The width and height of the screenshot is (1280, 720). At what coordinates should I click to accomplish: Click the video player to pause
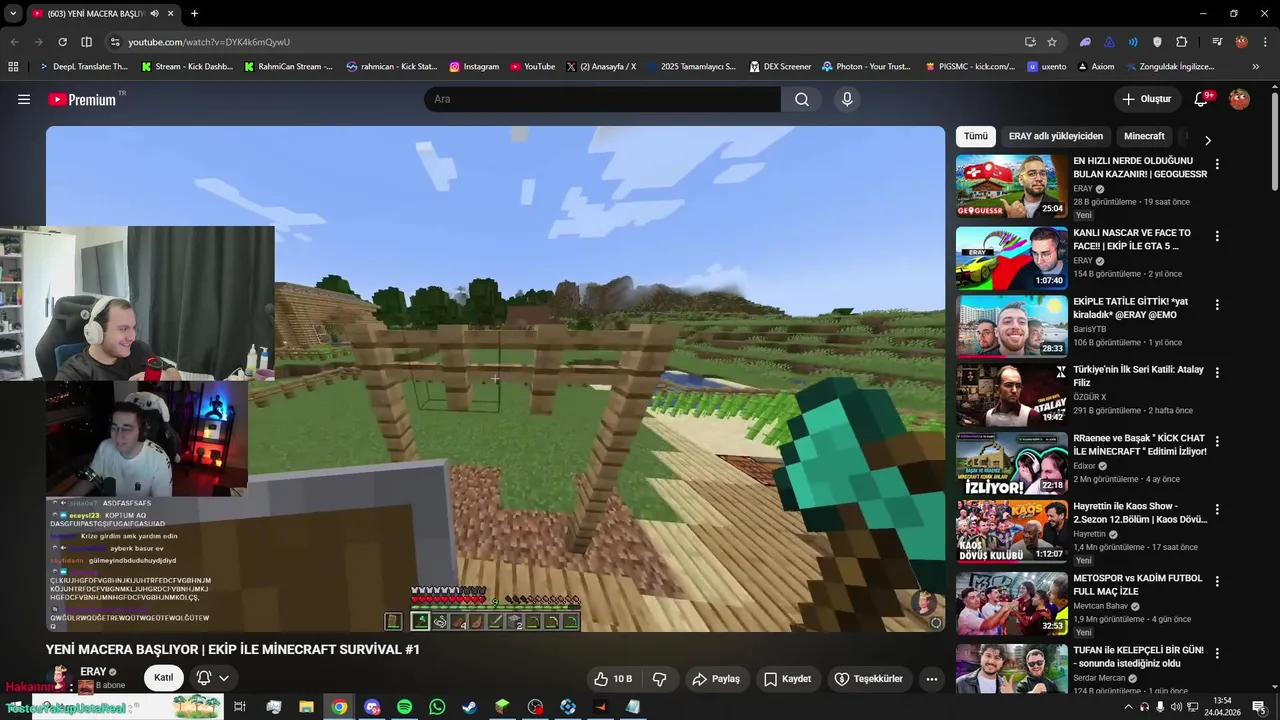495,378
